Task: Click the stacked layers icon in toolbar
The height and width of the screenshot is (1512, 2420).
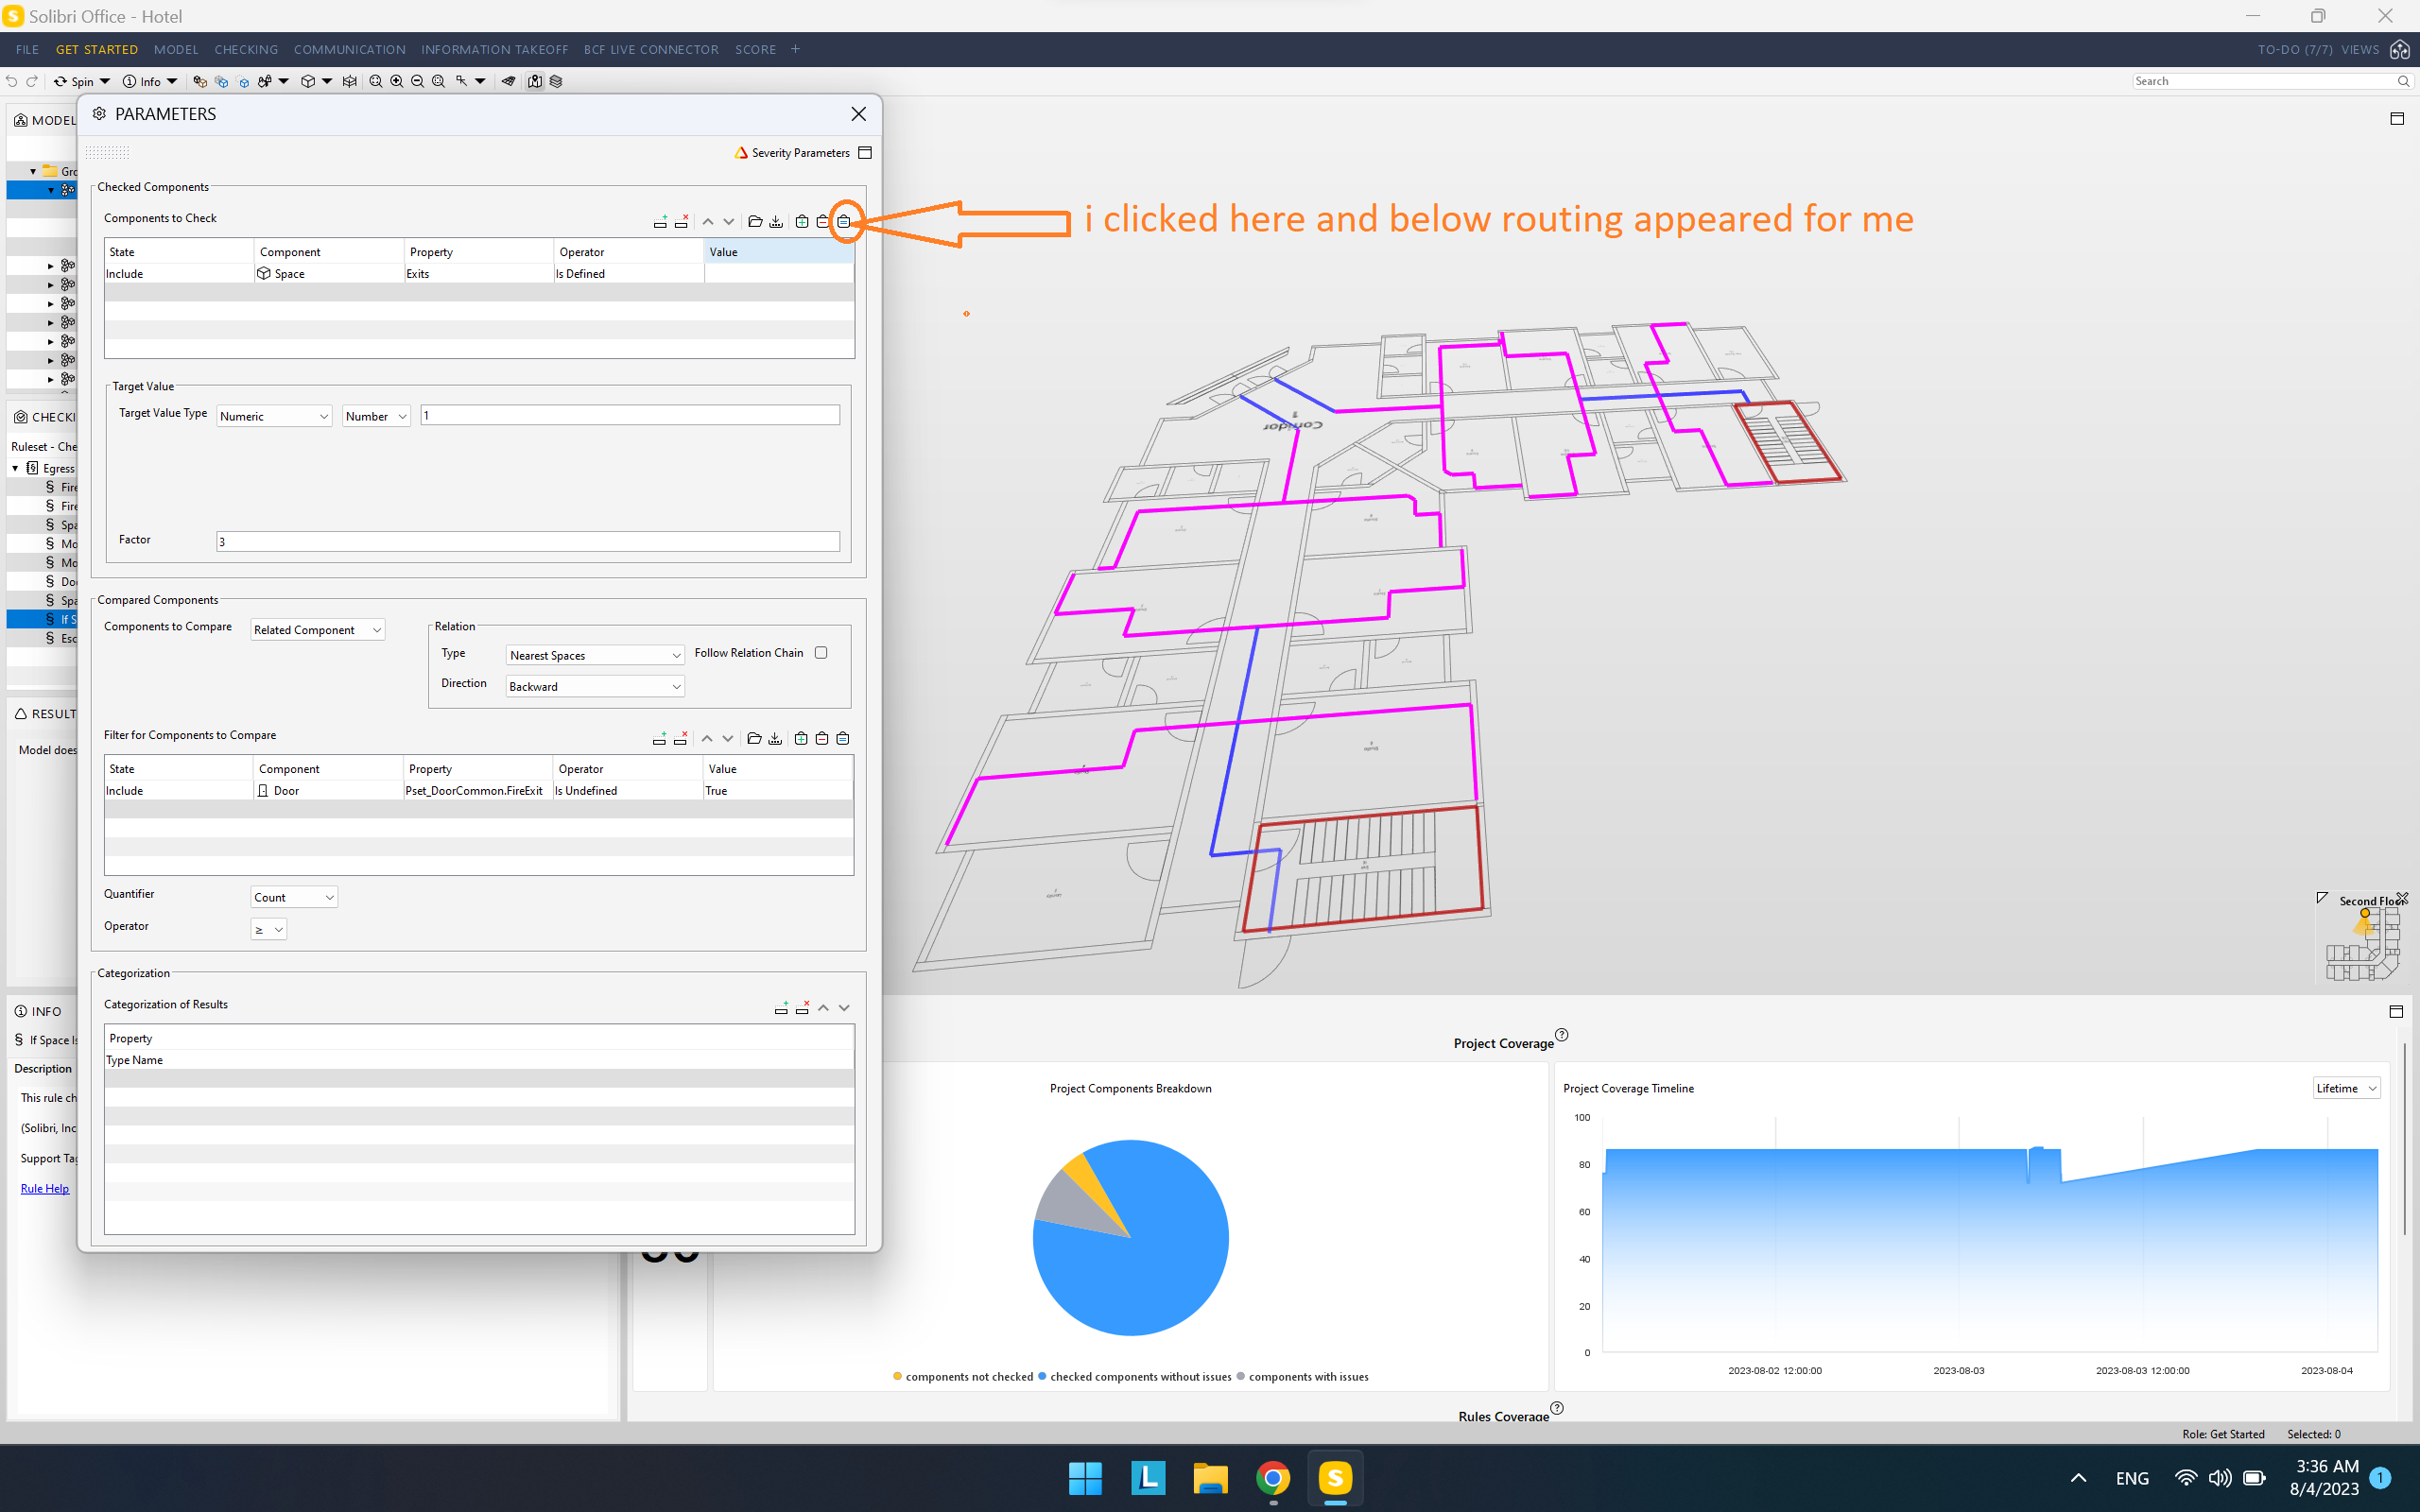Action: point(556,81)
